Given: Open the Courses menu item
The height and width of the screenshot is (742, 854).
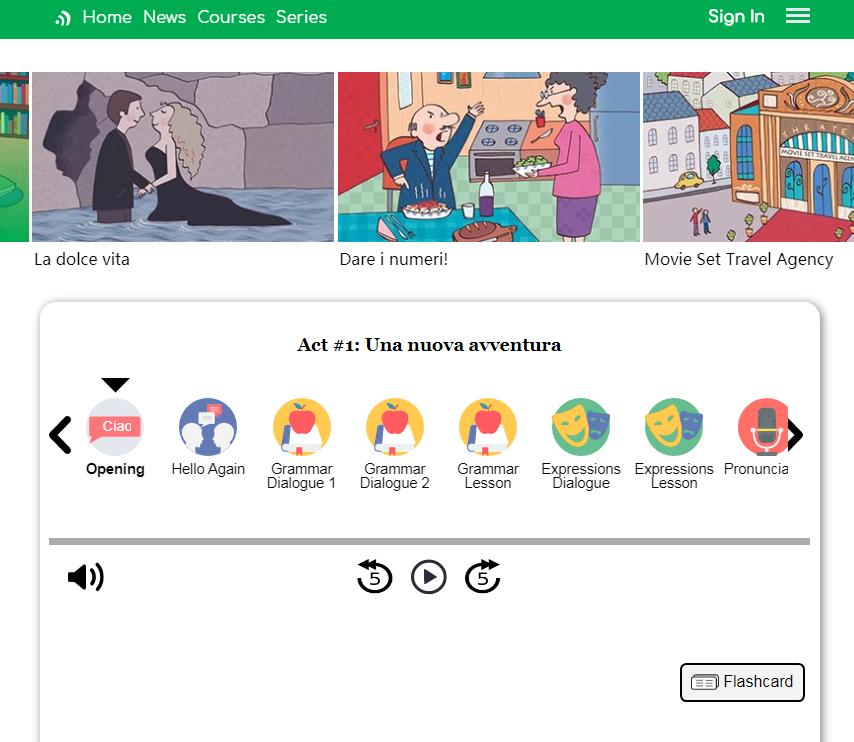Looking at the screenshot, I should [x=231, y=17].
